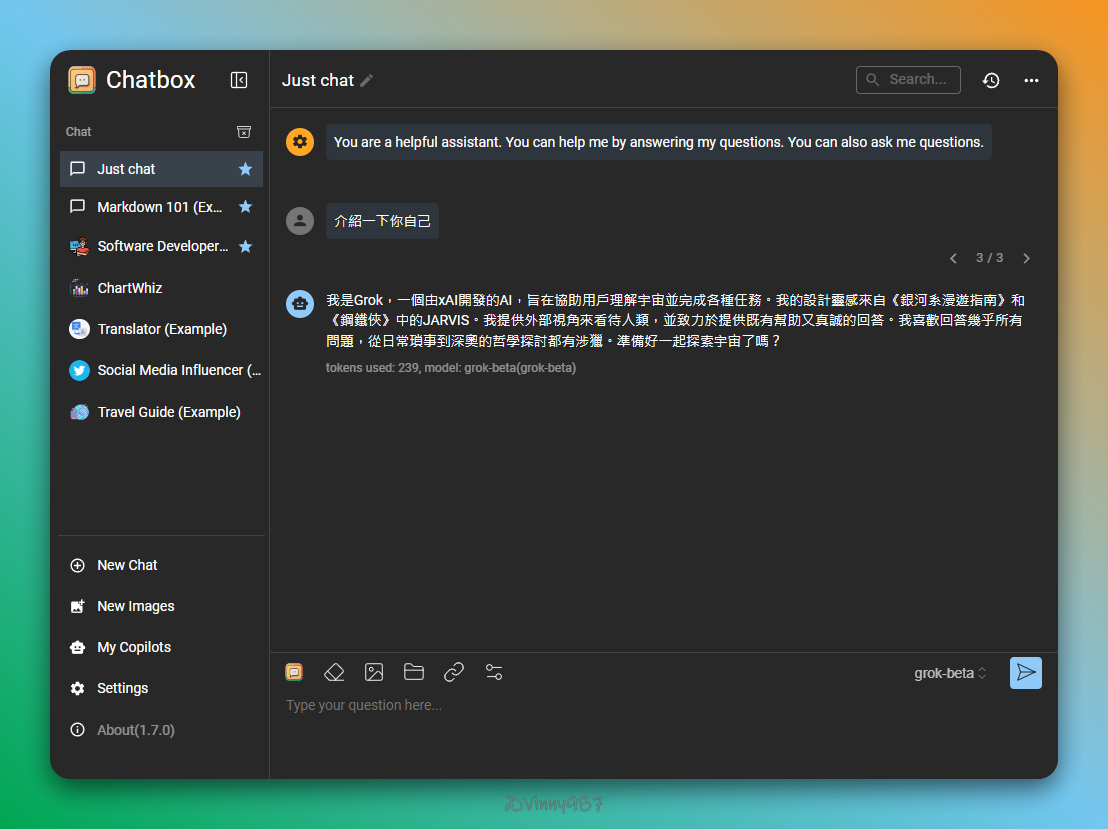The width and height of the screenshot is (1108, 829).
Task: Click the eraser icon to clear messages
Action: pos(334,672)
